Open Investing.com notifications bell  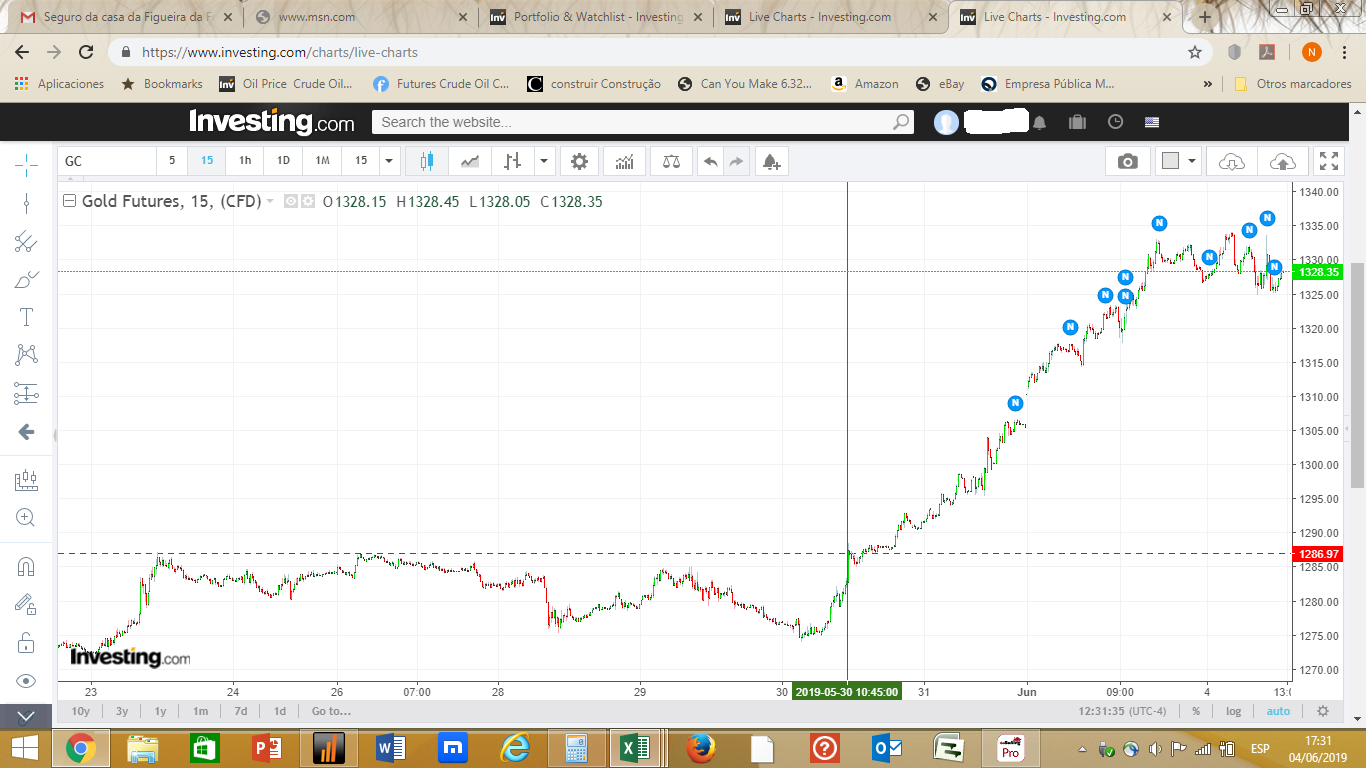click(1040, 122)
